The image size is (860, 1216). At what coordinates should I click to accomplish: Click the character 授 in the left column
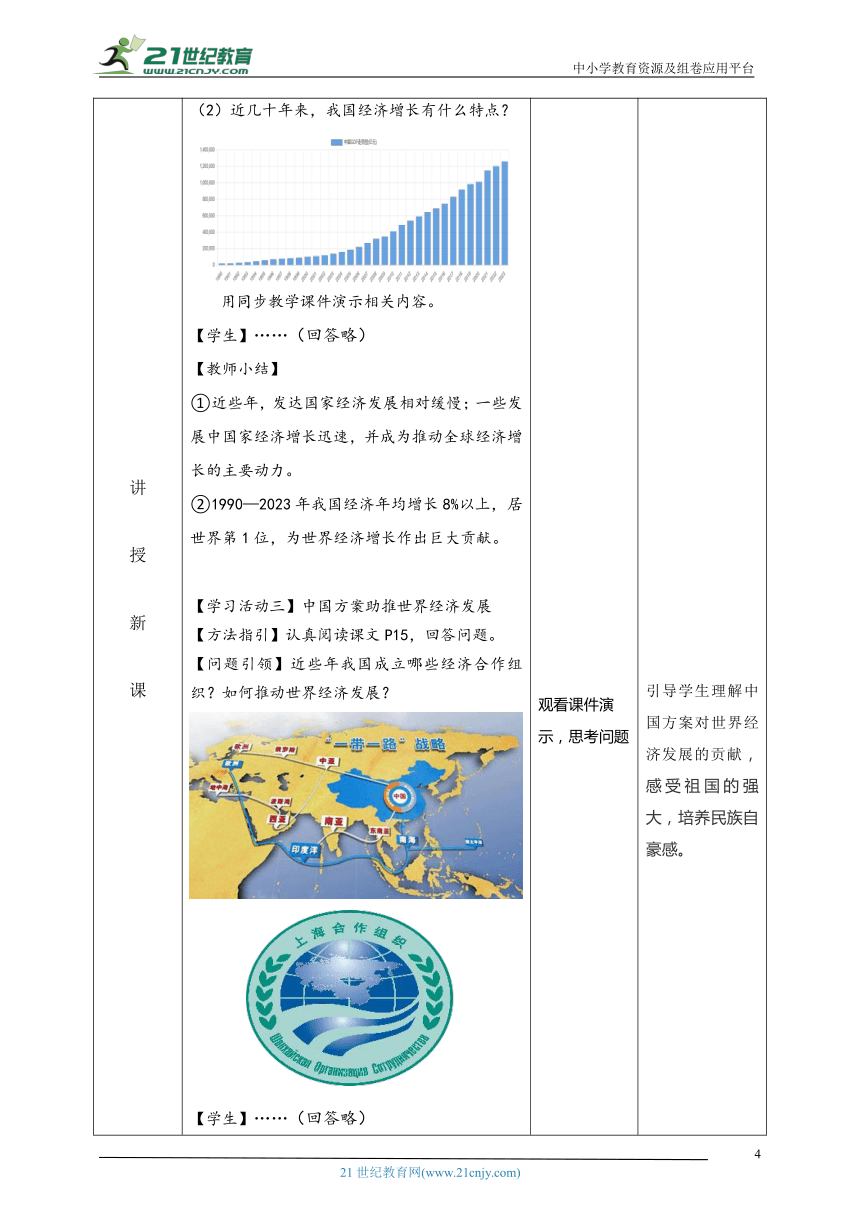pos(138,555)
